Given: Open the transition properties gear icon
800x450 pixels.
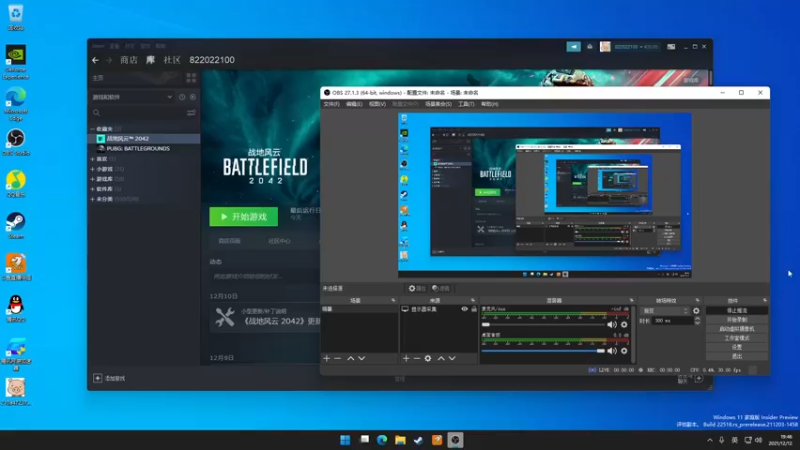Looking at the screenshot, I should 696,311.
